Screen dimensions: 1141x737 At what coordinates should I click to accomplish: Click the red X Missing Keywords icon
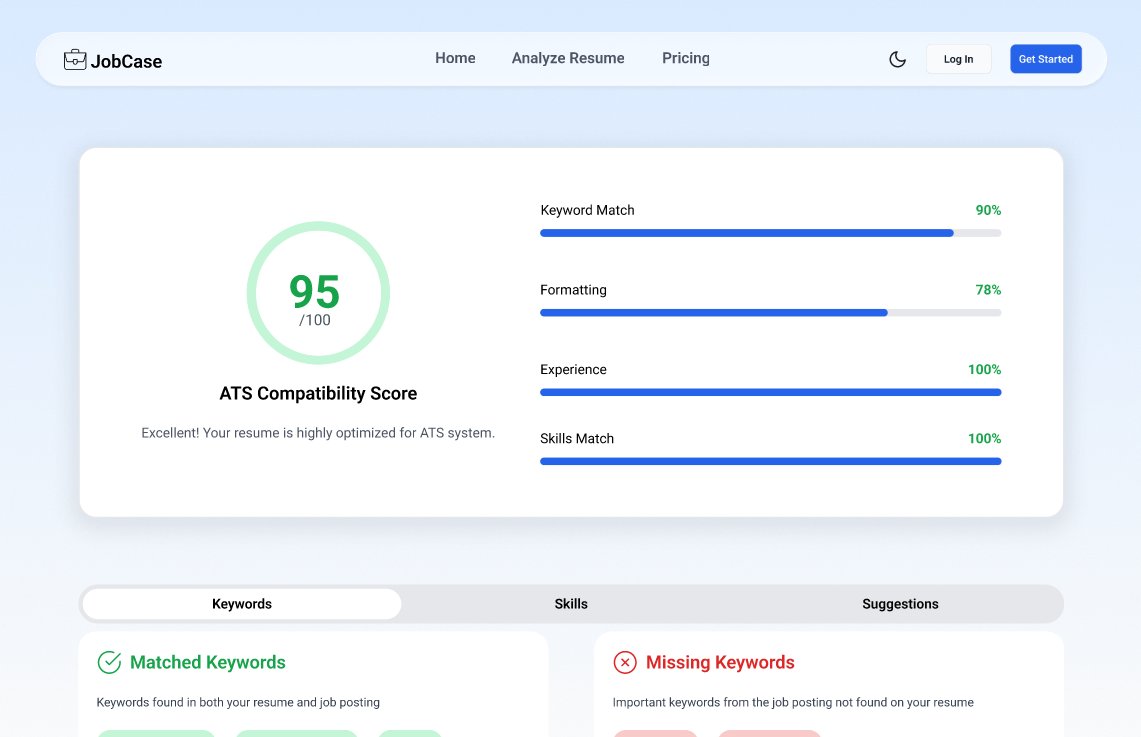[625, 662]
